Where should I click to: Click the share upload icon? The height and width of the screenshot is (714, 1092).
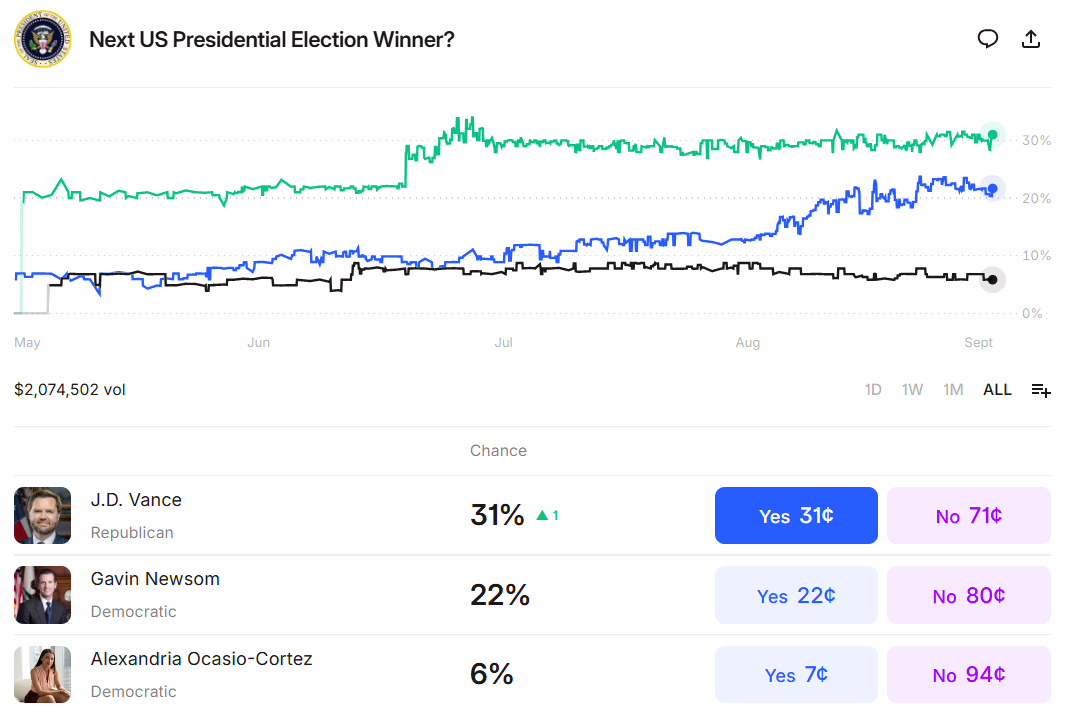click(1031, 39)
